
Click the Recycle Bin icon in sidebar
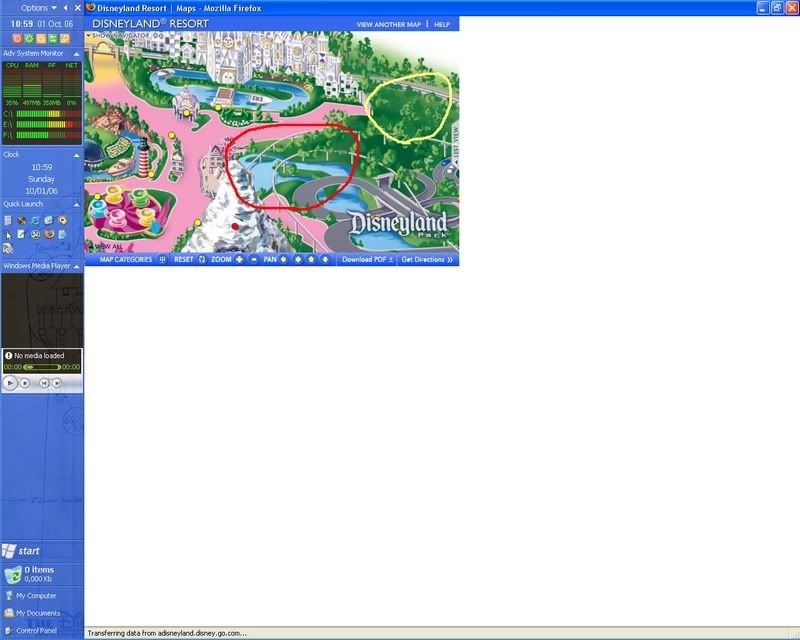click(12, 574)
